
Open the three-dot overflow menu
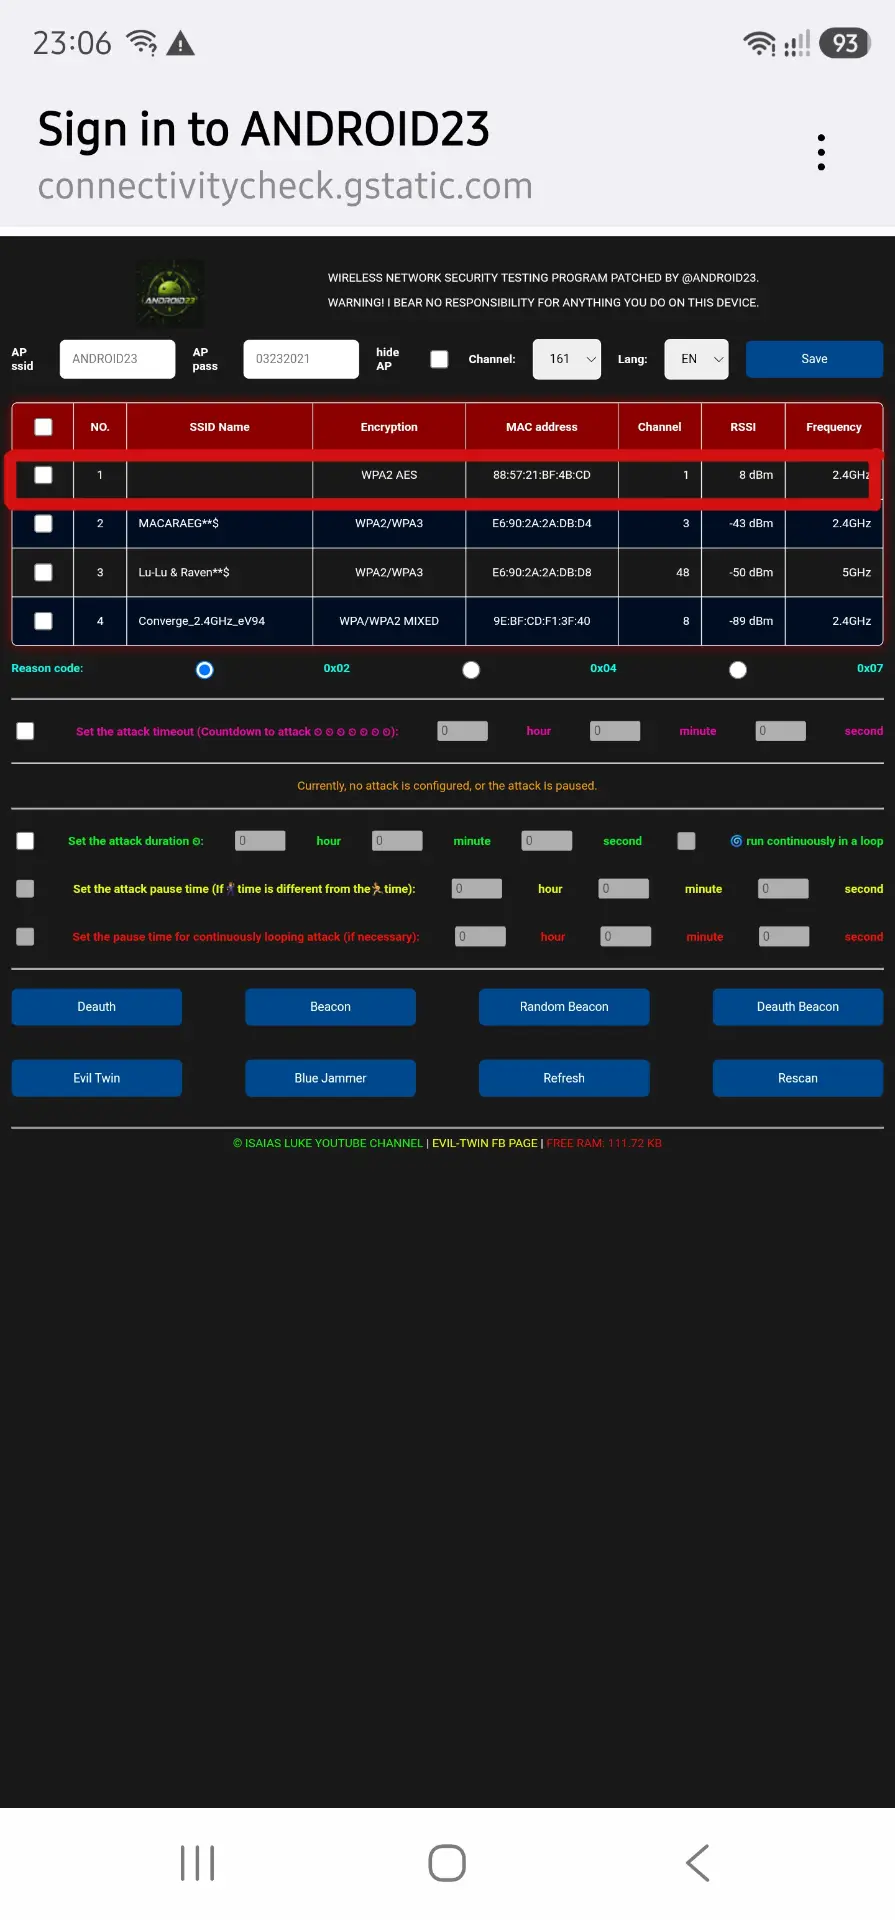[821, 152]
